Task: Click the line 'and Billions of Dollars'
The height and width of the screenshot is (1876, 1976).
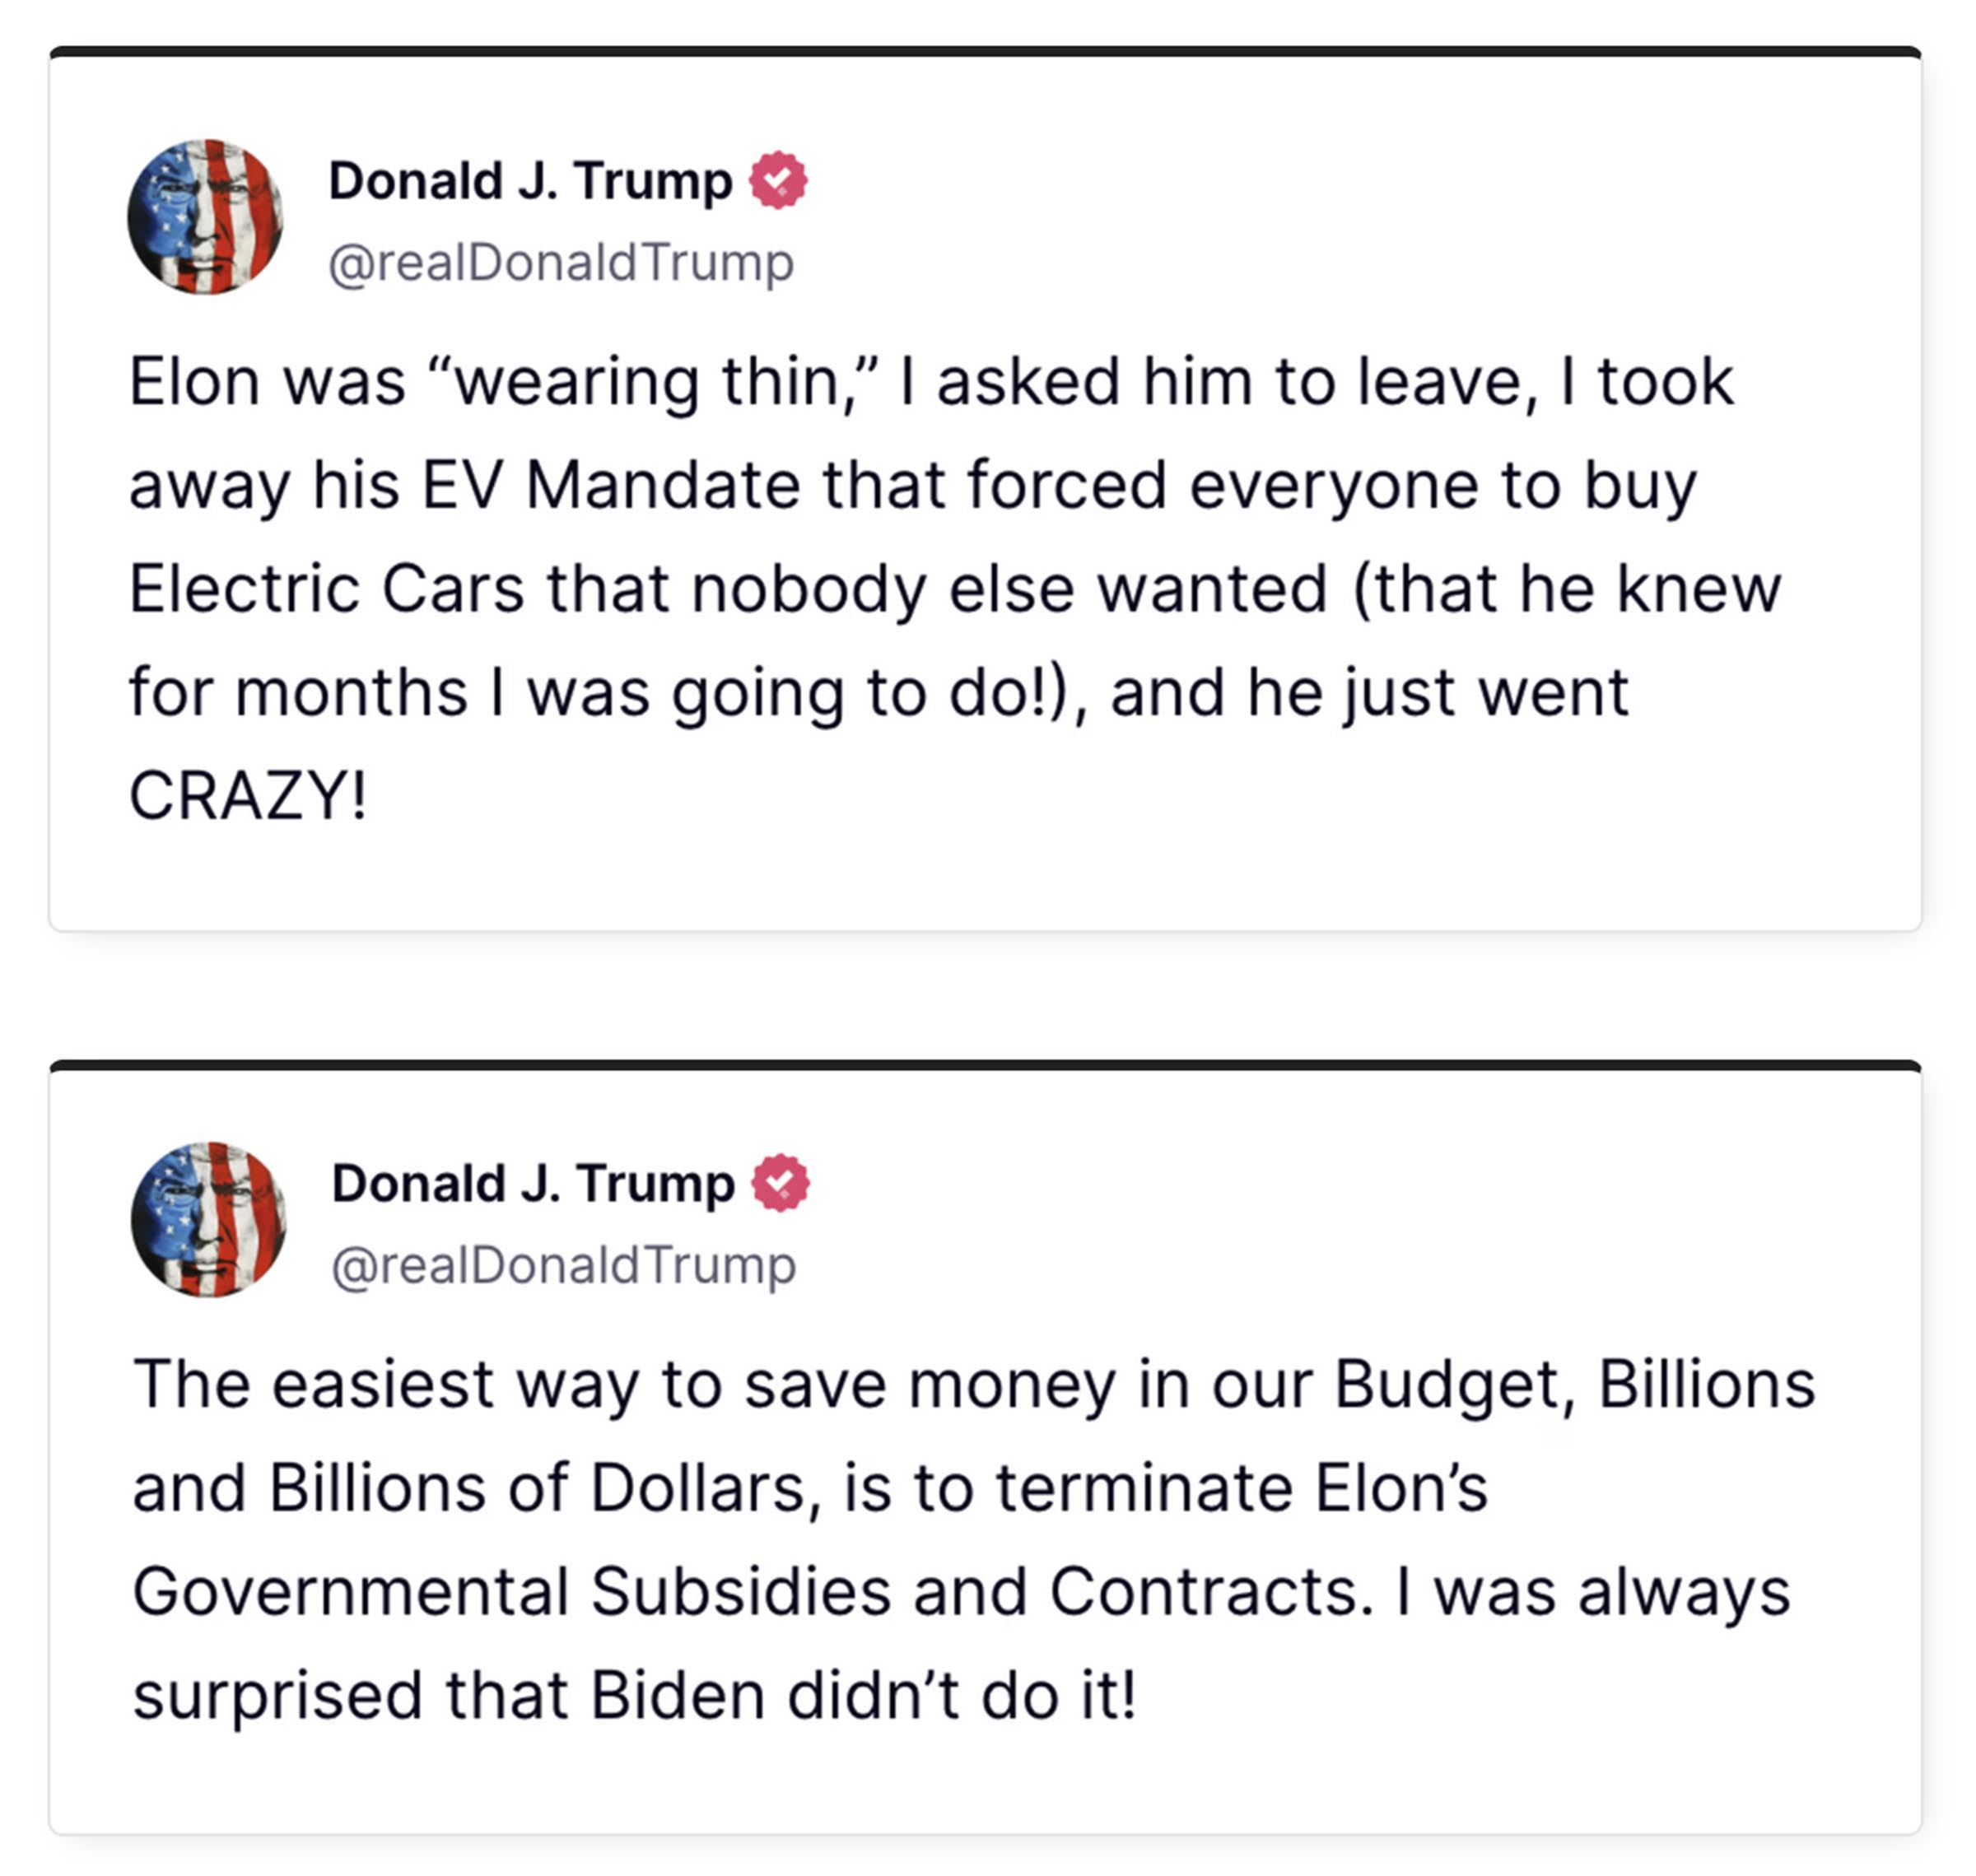Action: [x=810, y=1488]
